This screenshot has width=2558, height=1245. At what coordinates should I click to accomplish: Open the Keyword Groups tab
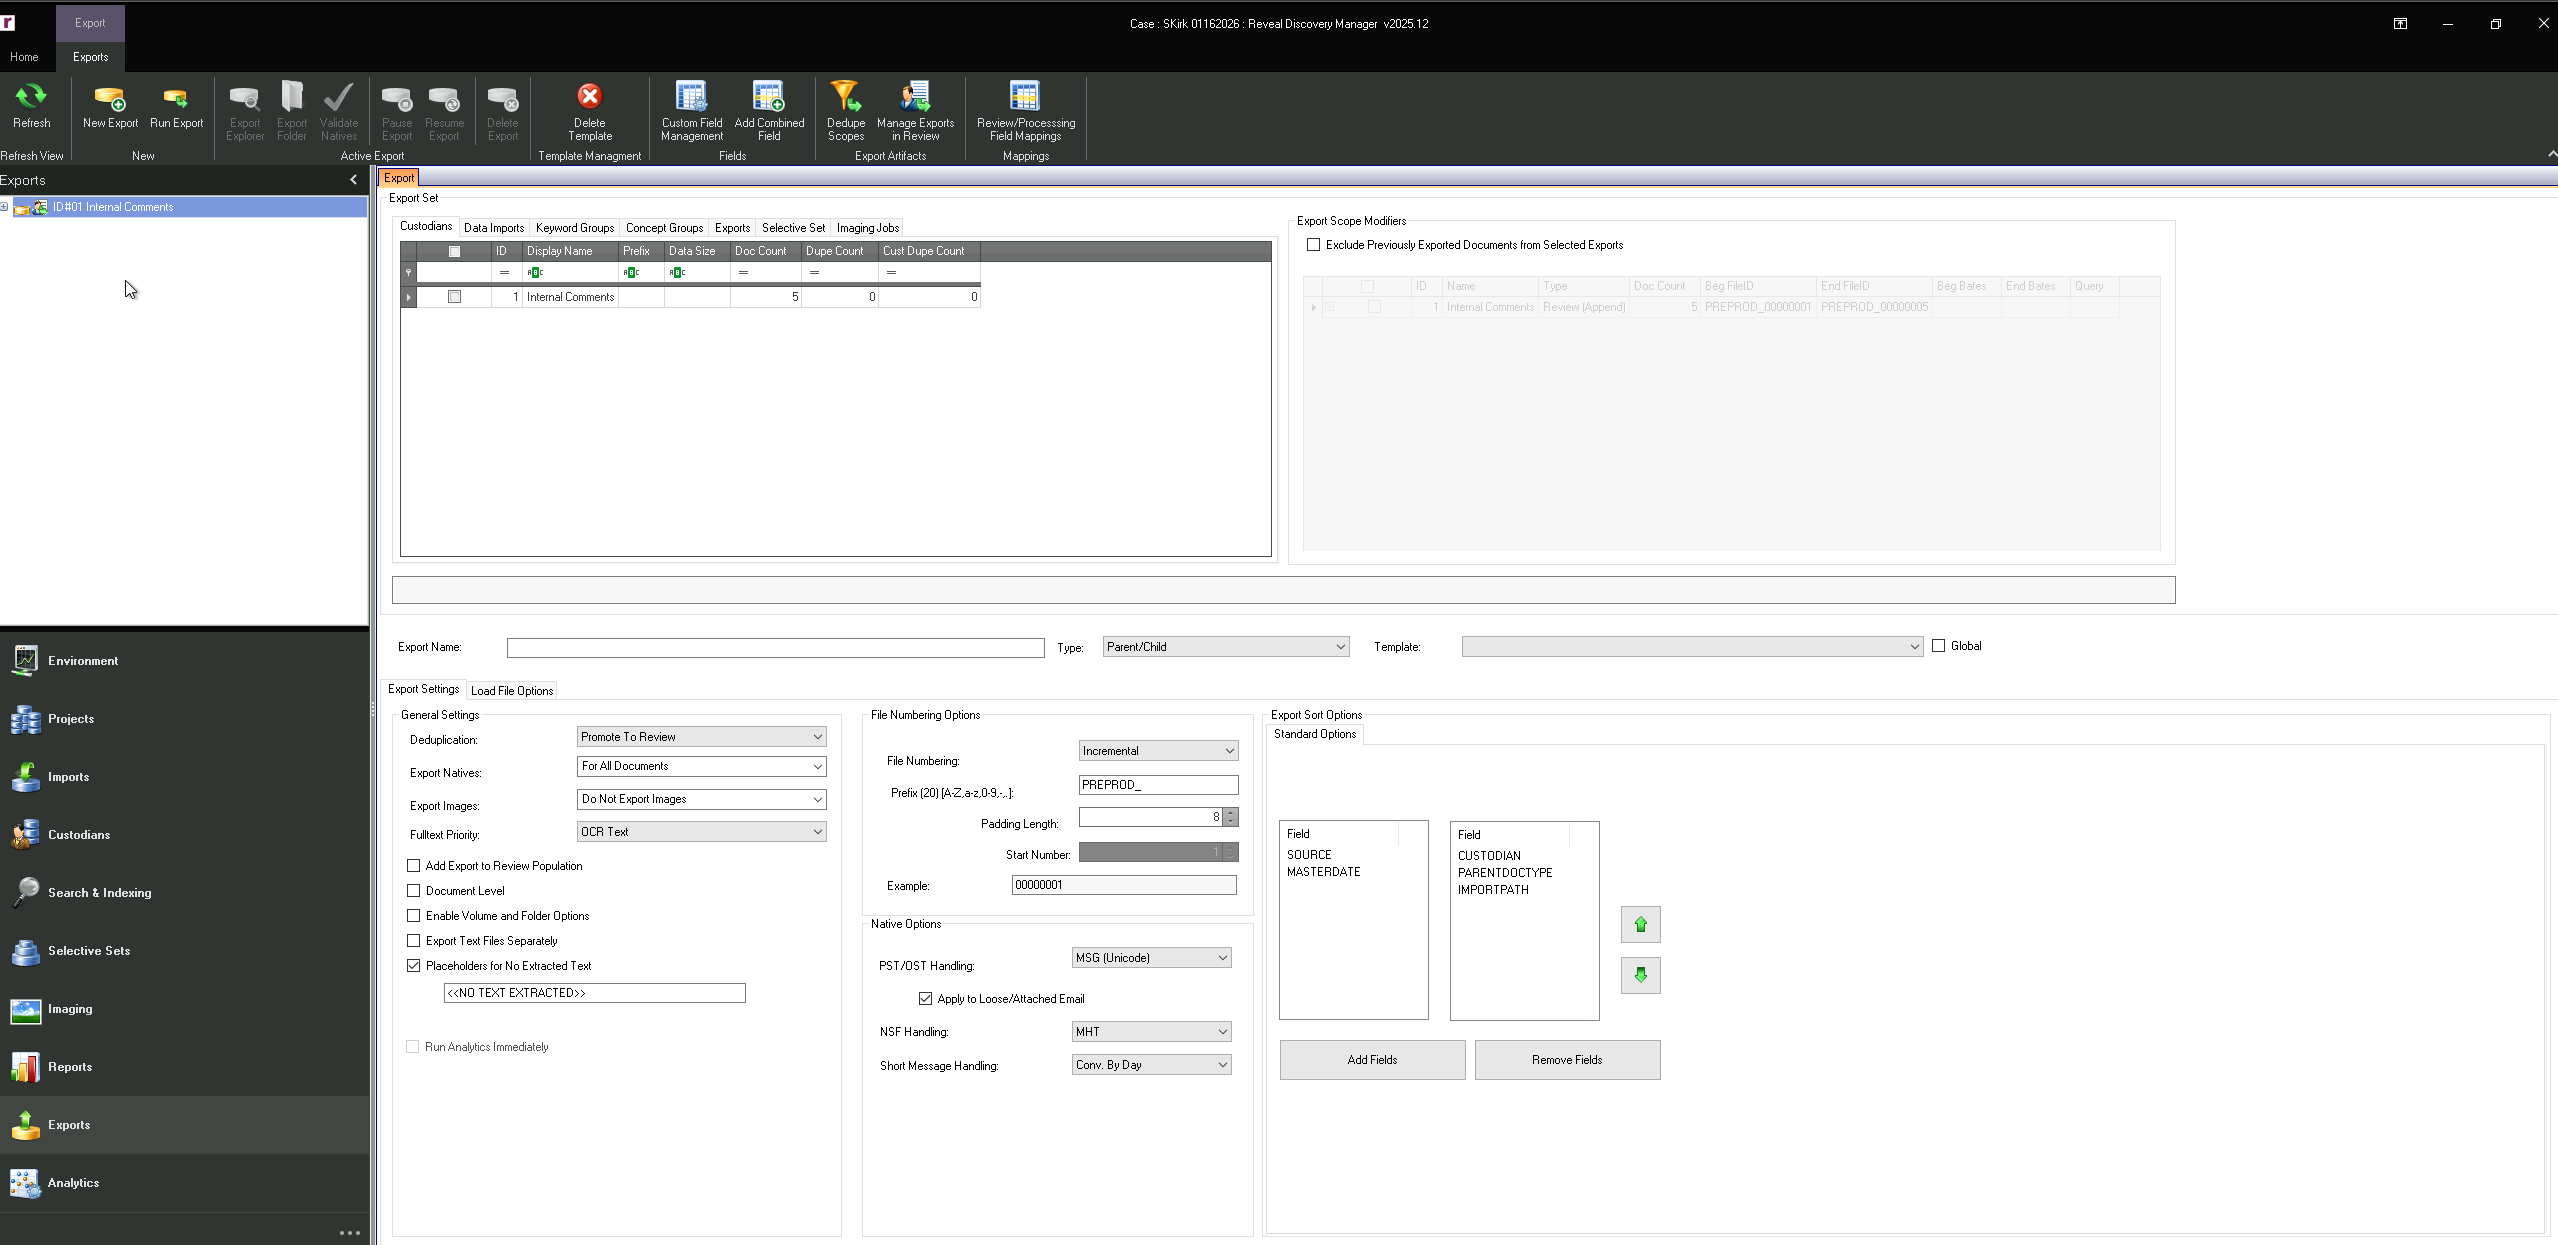(x=574, y=228)
